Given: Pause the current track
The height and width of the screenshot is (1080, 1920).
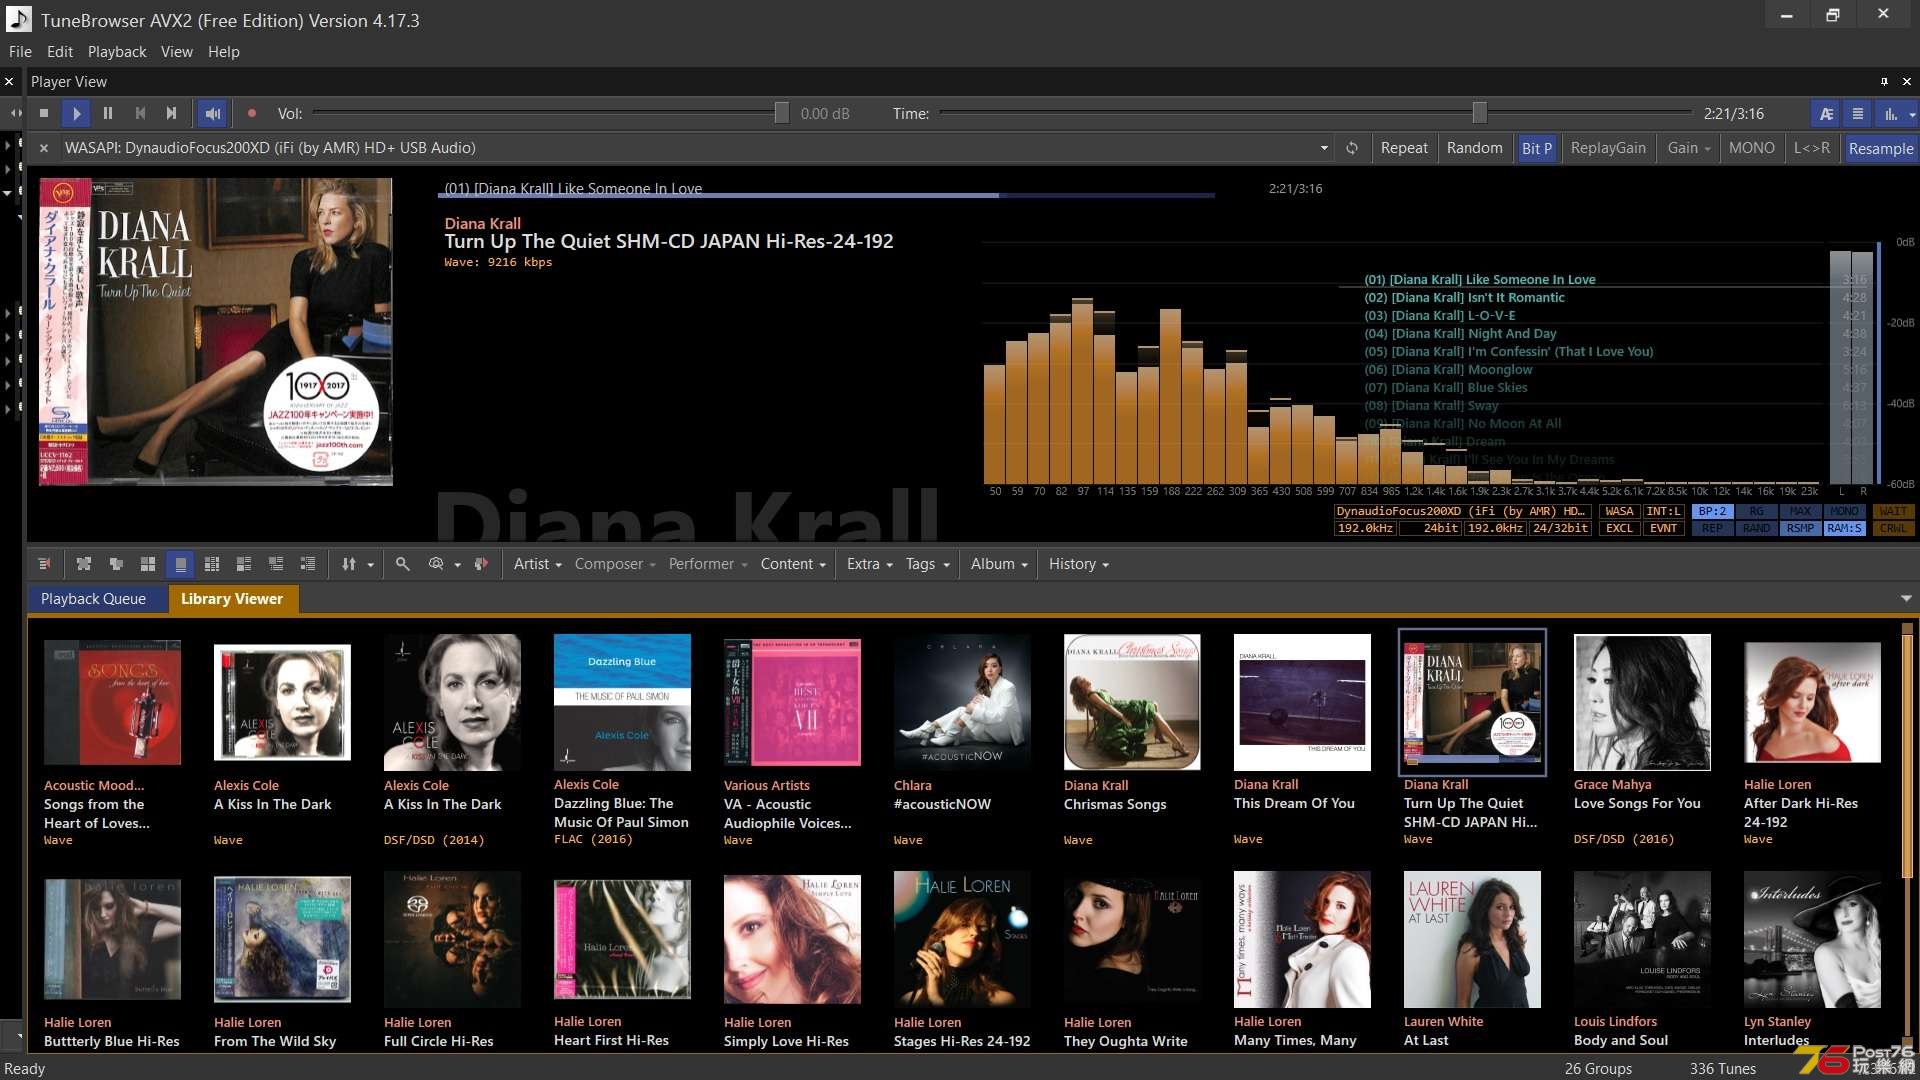Looking at the screenshot, I should click(108, 114).
